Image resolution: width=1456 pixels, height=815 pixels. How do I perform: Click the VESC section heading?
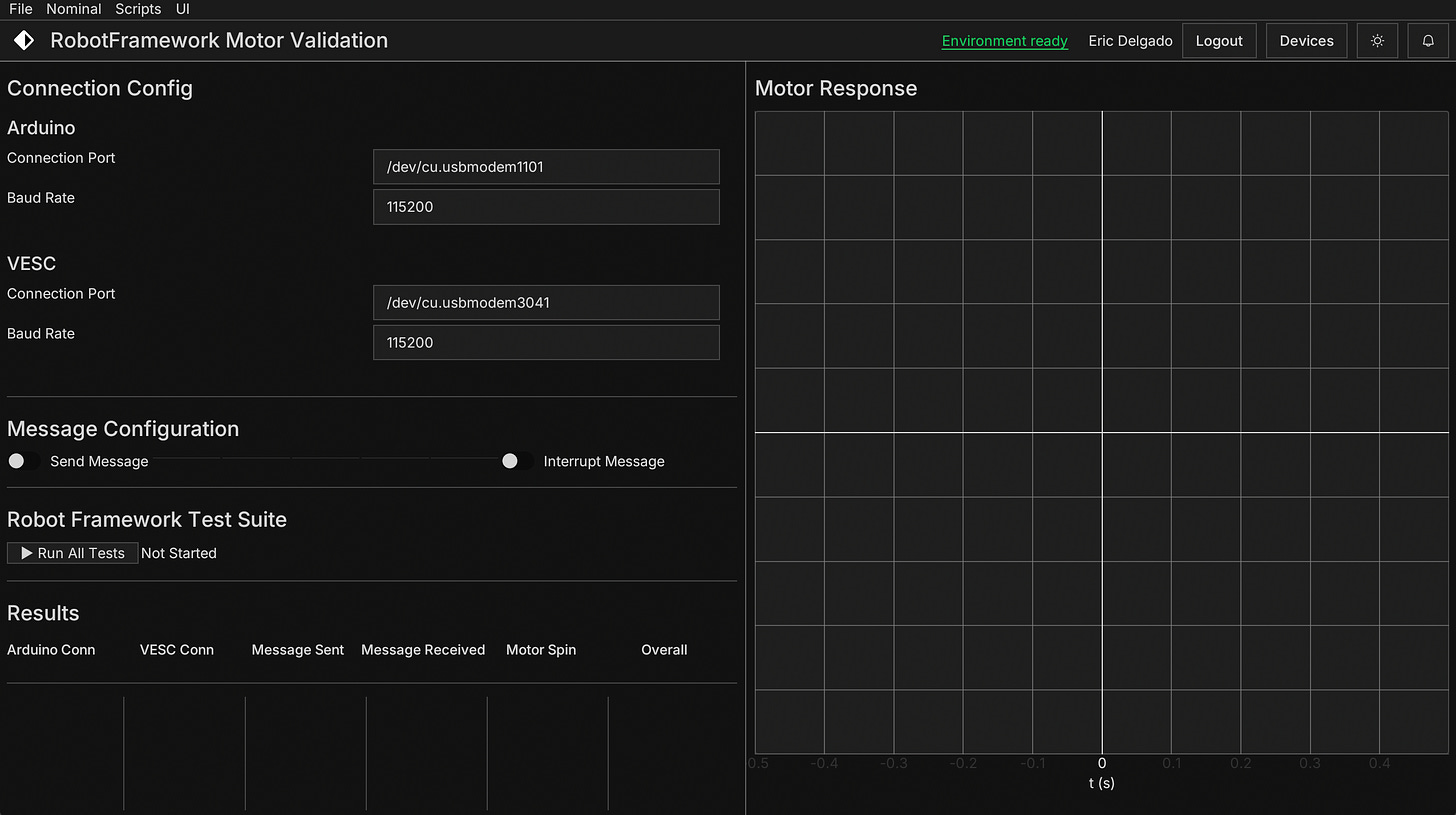coord(32,264)
